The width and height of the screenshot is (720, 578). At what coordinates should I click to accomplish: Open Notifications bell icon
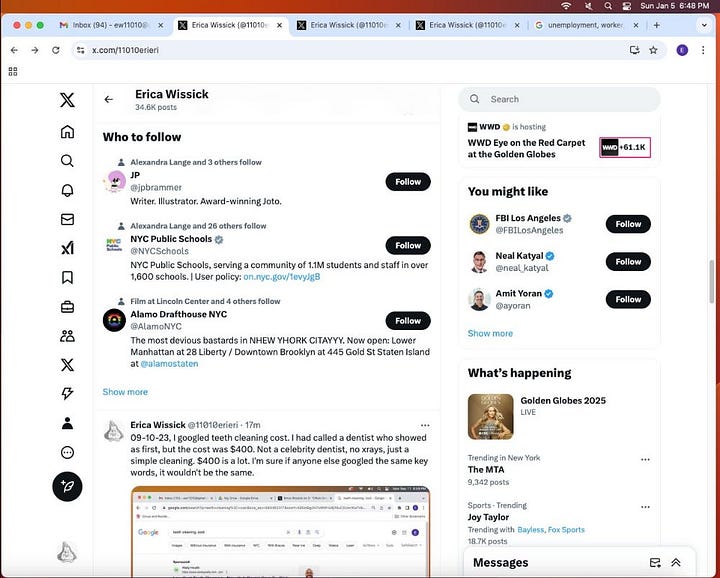(67, 190)
